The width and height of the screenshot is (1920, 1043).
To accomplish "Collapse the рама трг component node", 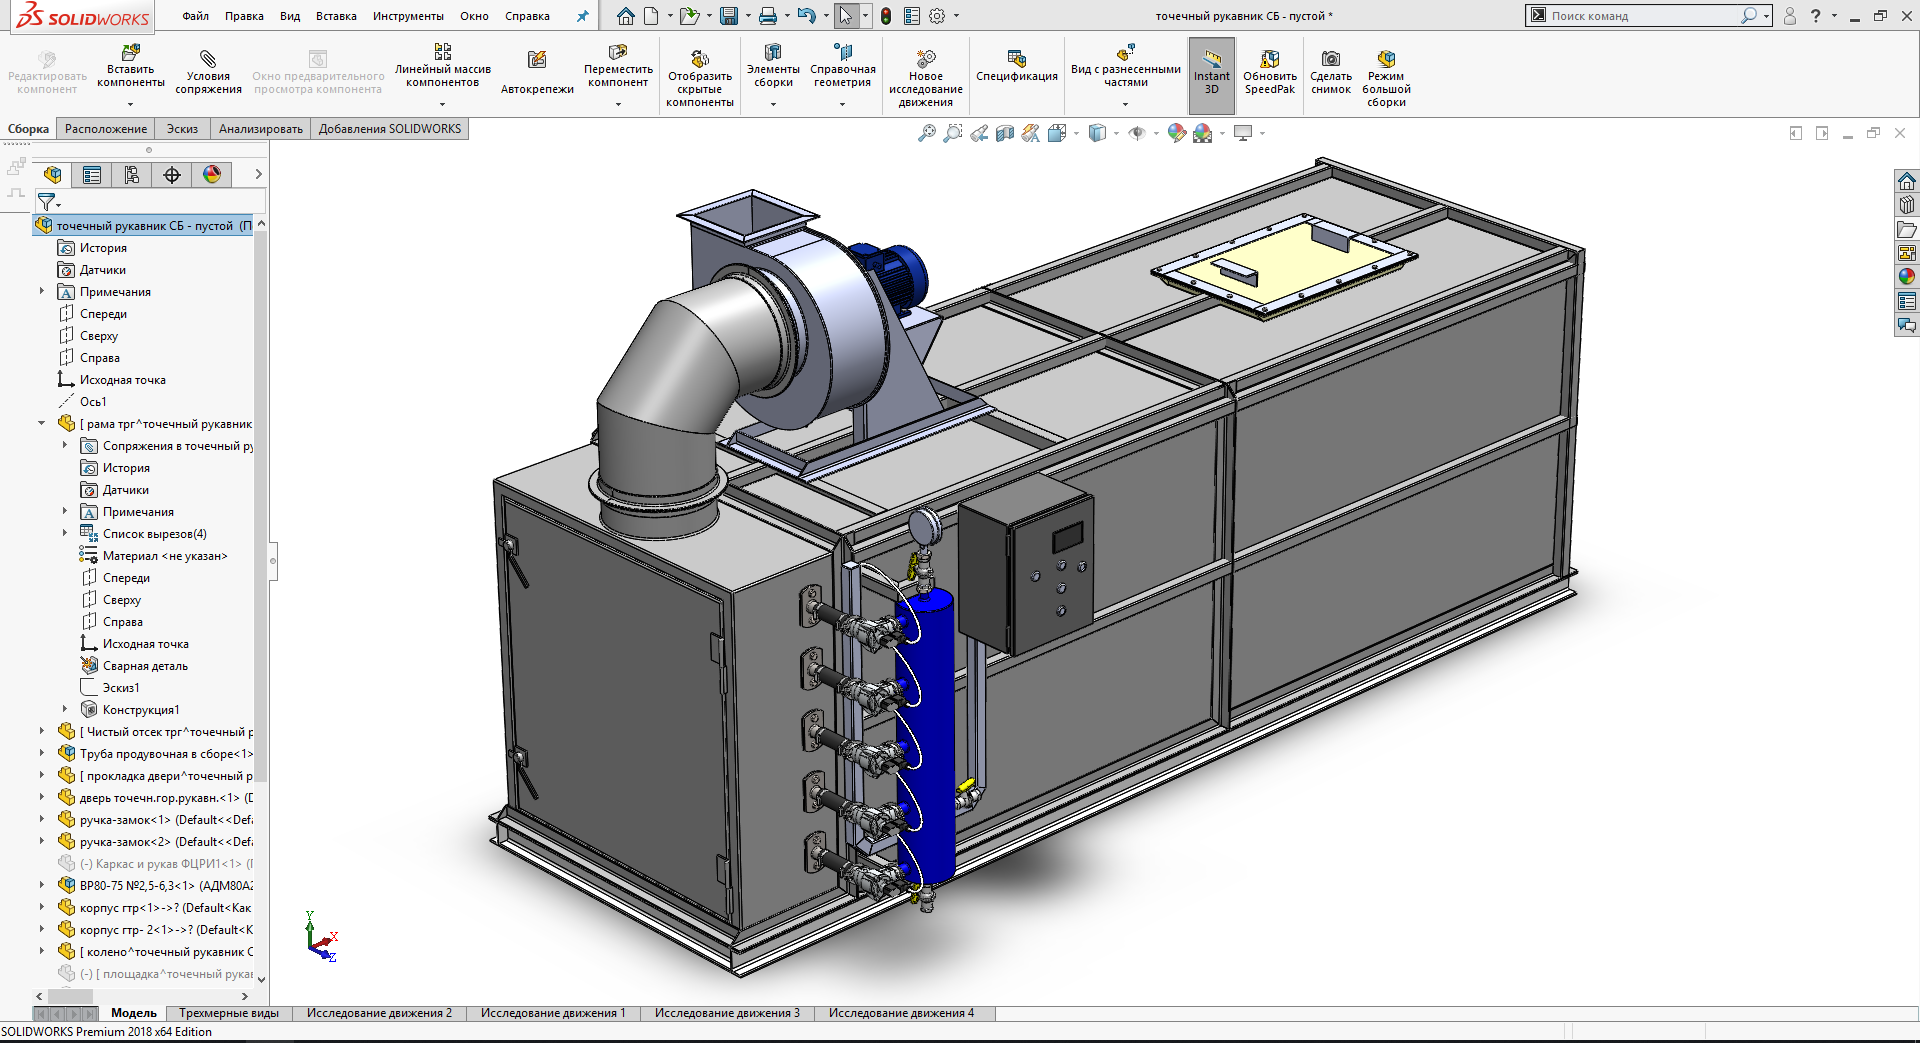I will click(42, 424).
